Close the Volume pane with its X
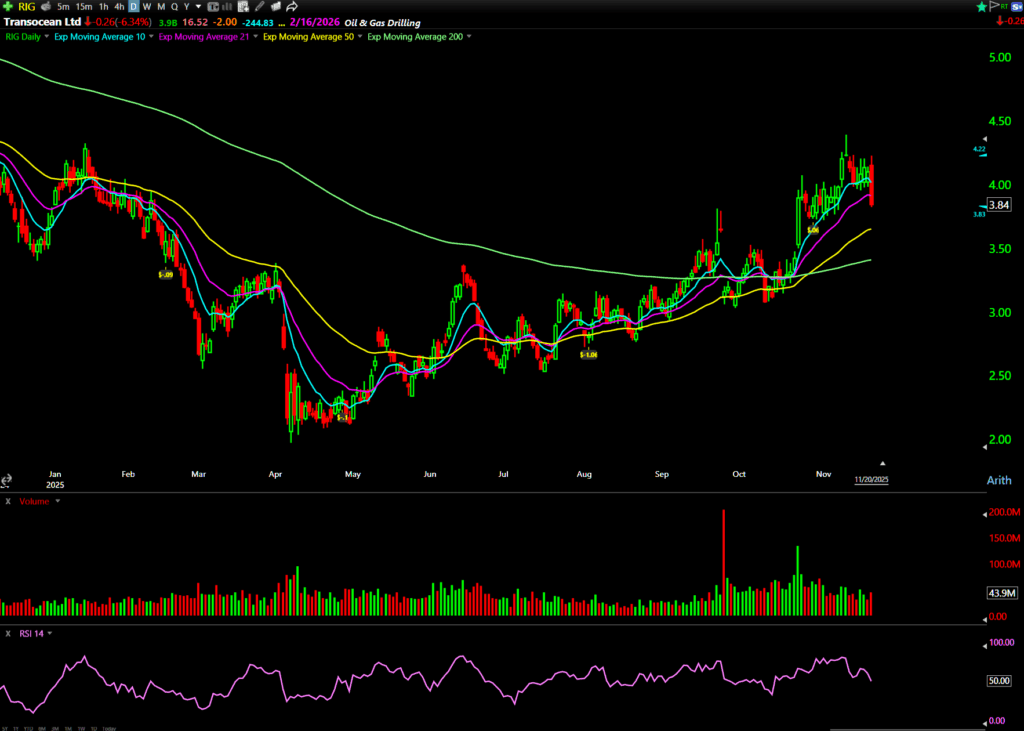This screenshot has height=731, width=1024. (x=6, y=500)
